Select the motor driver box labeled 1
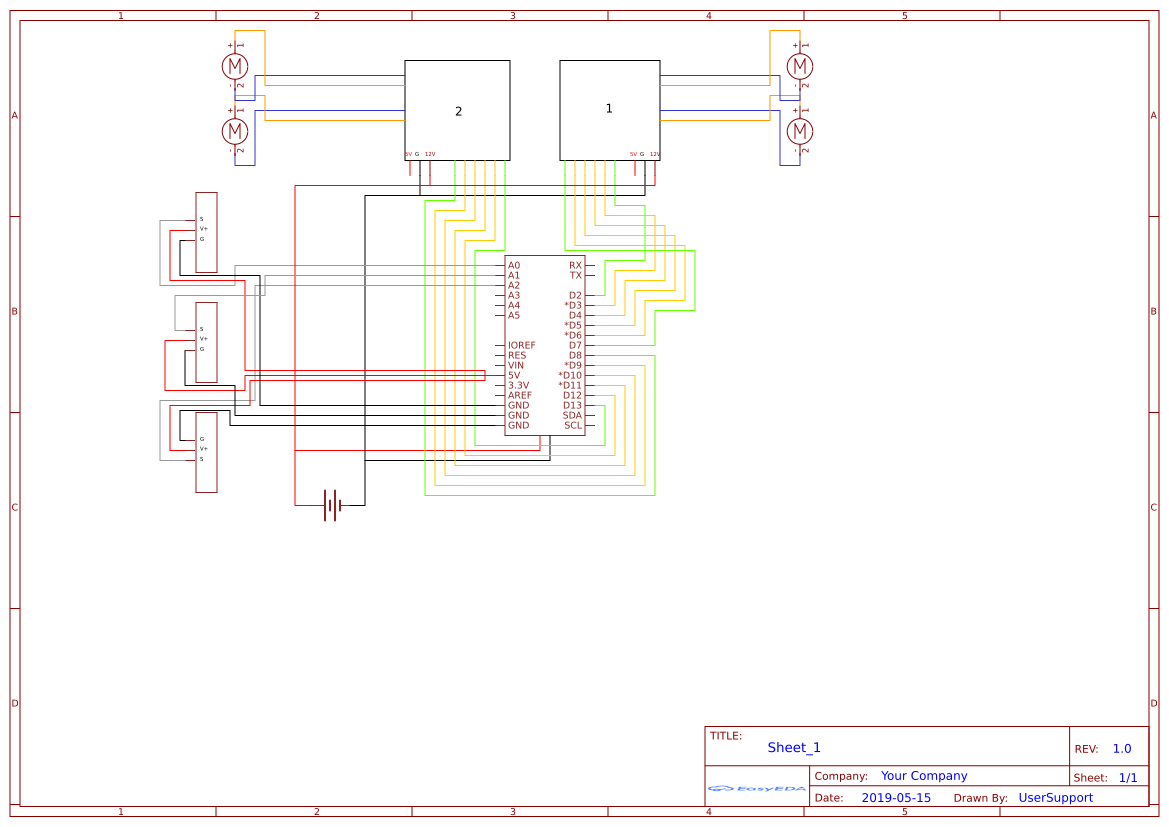The height and width of the screenshot is (827, 1169). point(610,110)
